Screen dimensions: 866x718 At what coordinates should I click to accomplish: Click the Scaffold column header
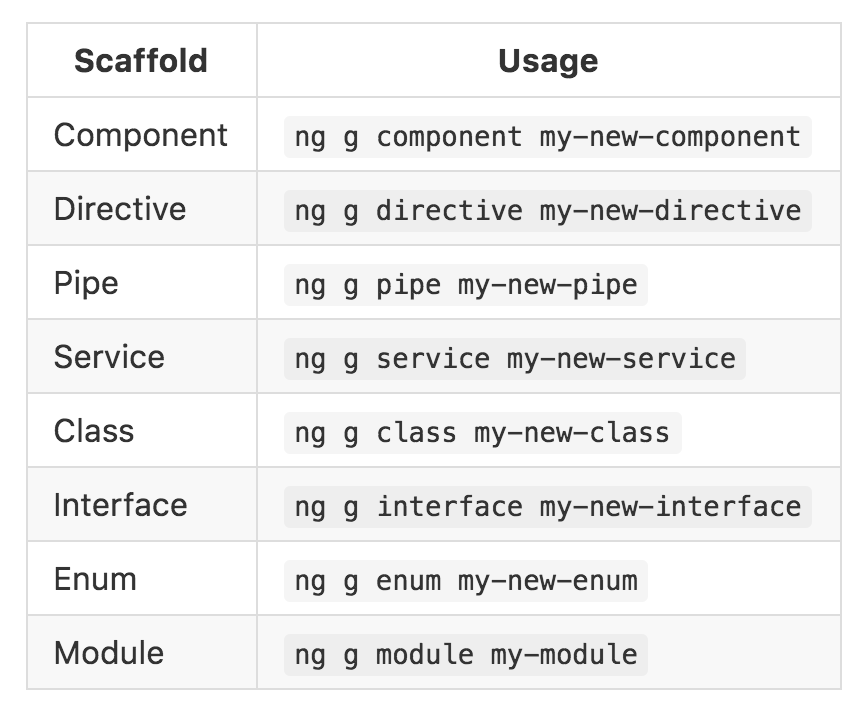click(x=141, y=61)
